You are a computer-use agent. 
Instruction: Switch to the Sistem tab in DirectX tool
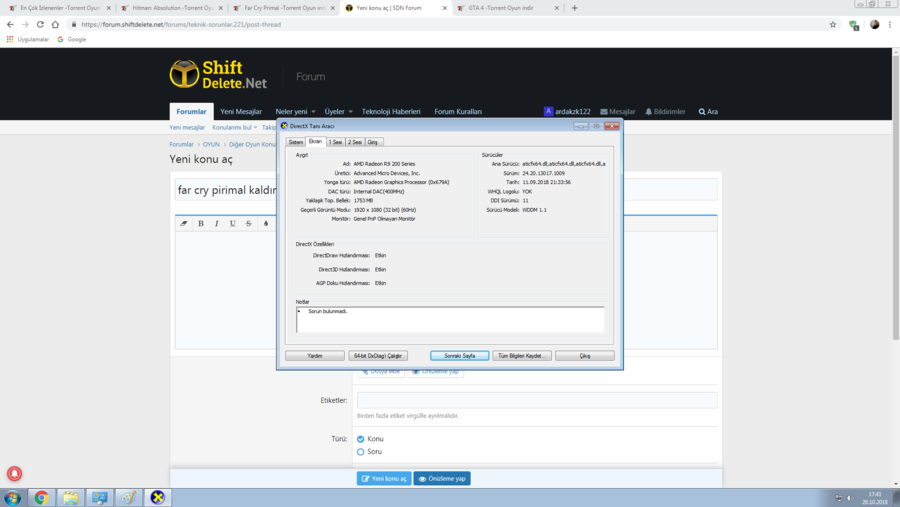click(296, 142)
